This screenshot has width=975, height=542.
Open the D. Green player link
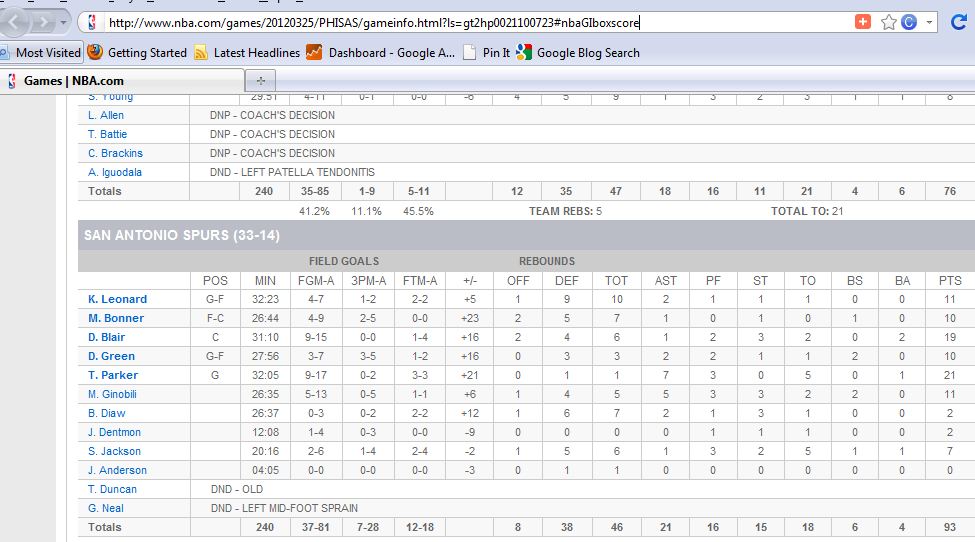pyautogui.click(x=111, y=356)
